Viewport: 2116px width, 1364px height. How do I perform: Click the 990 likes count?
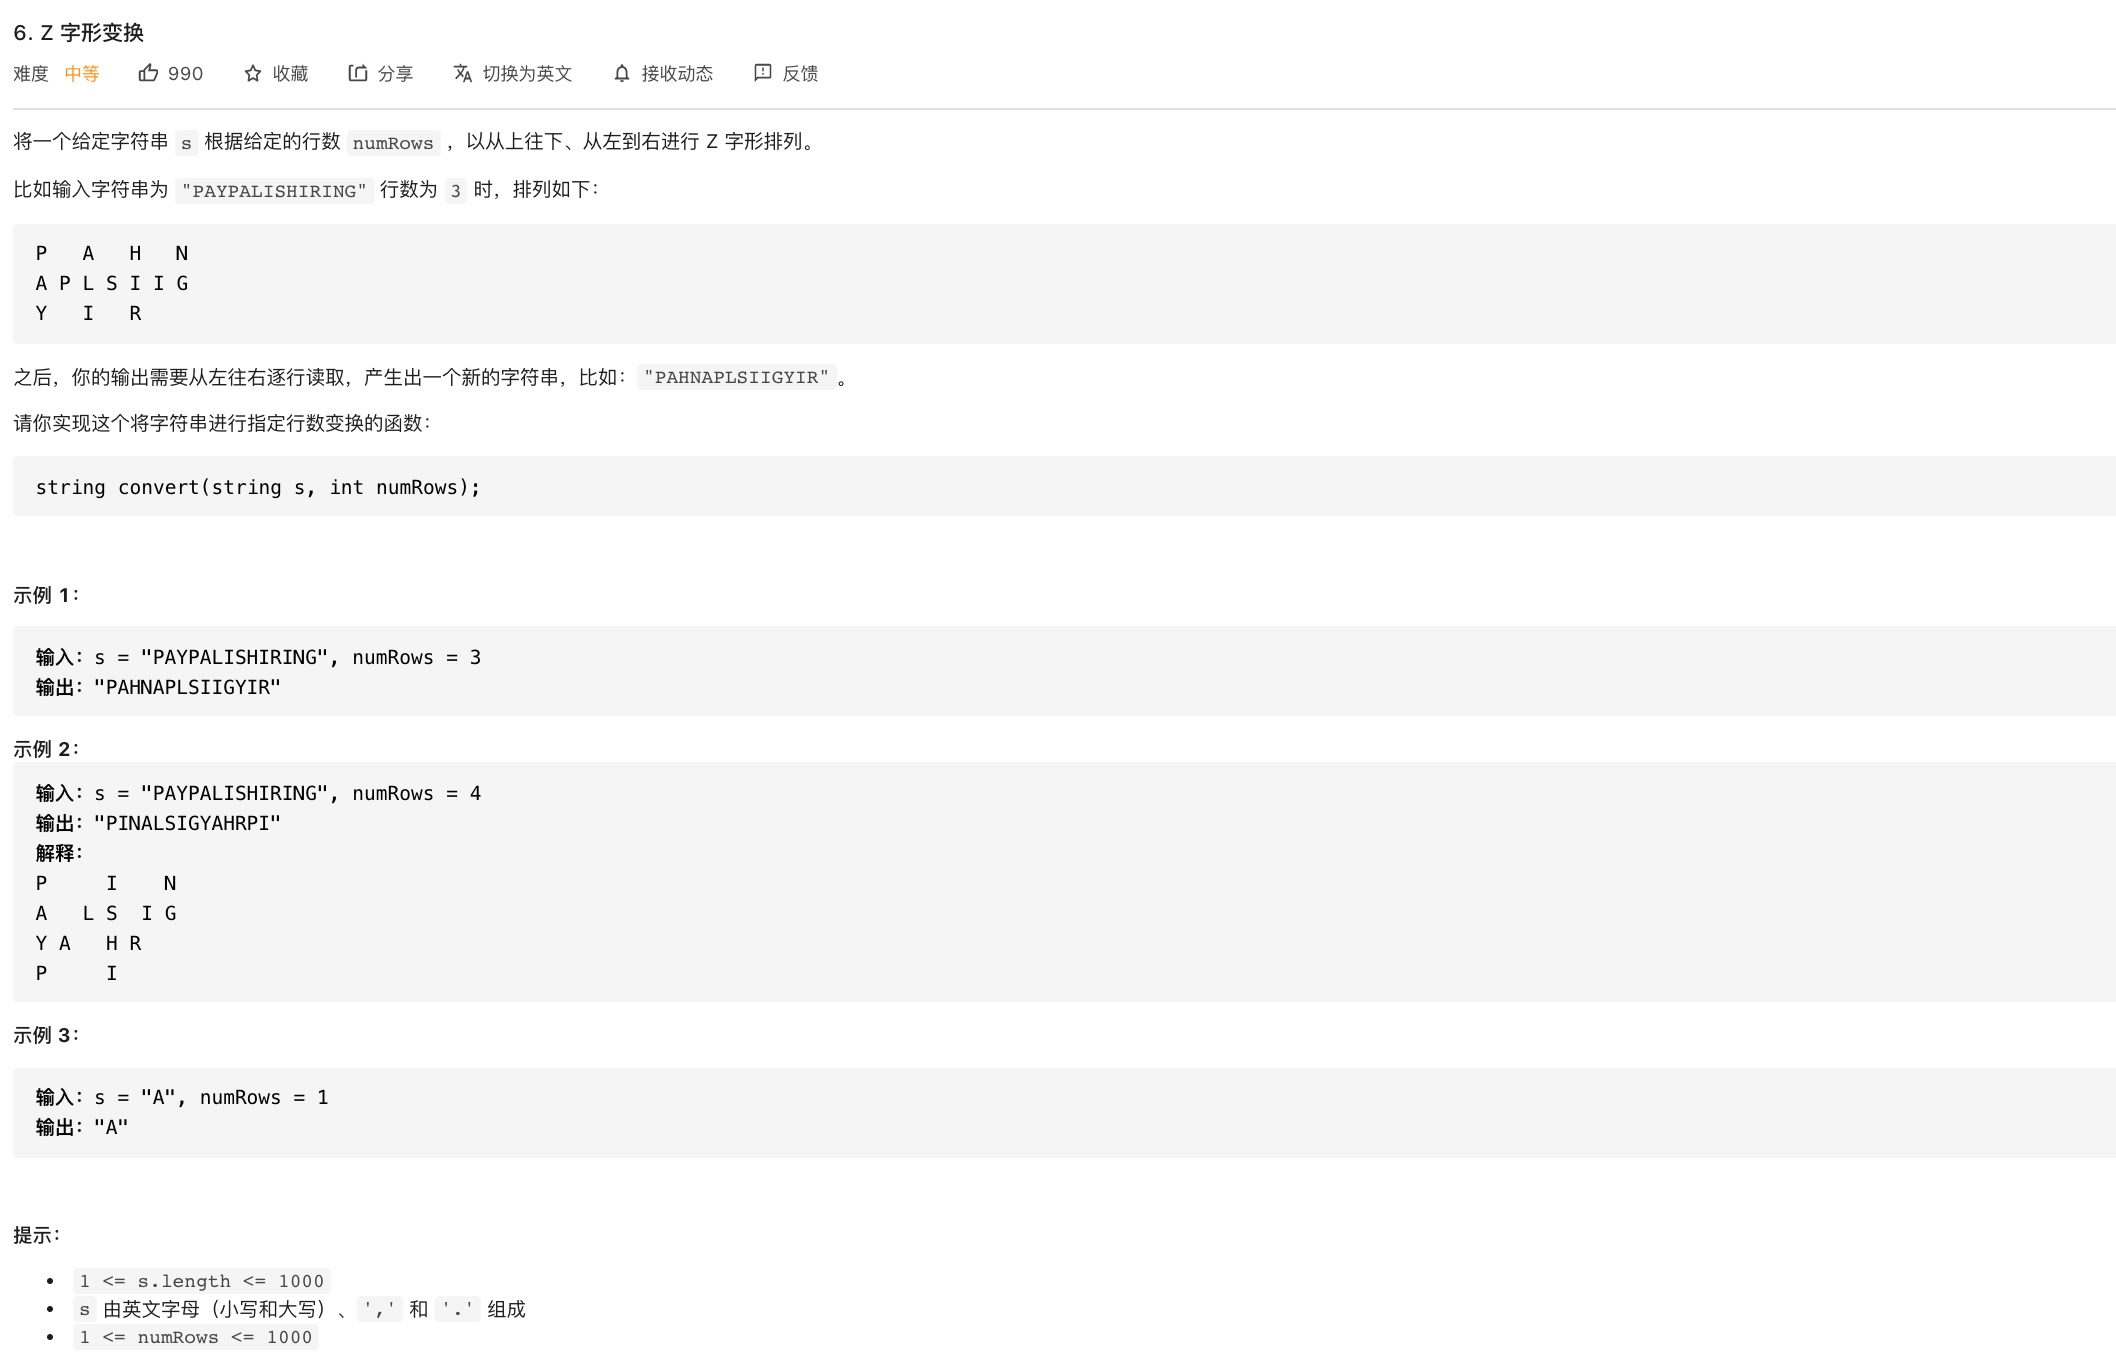point(185,73)
